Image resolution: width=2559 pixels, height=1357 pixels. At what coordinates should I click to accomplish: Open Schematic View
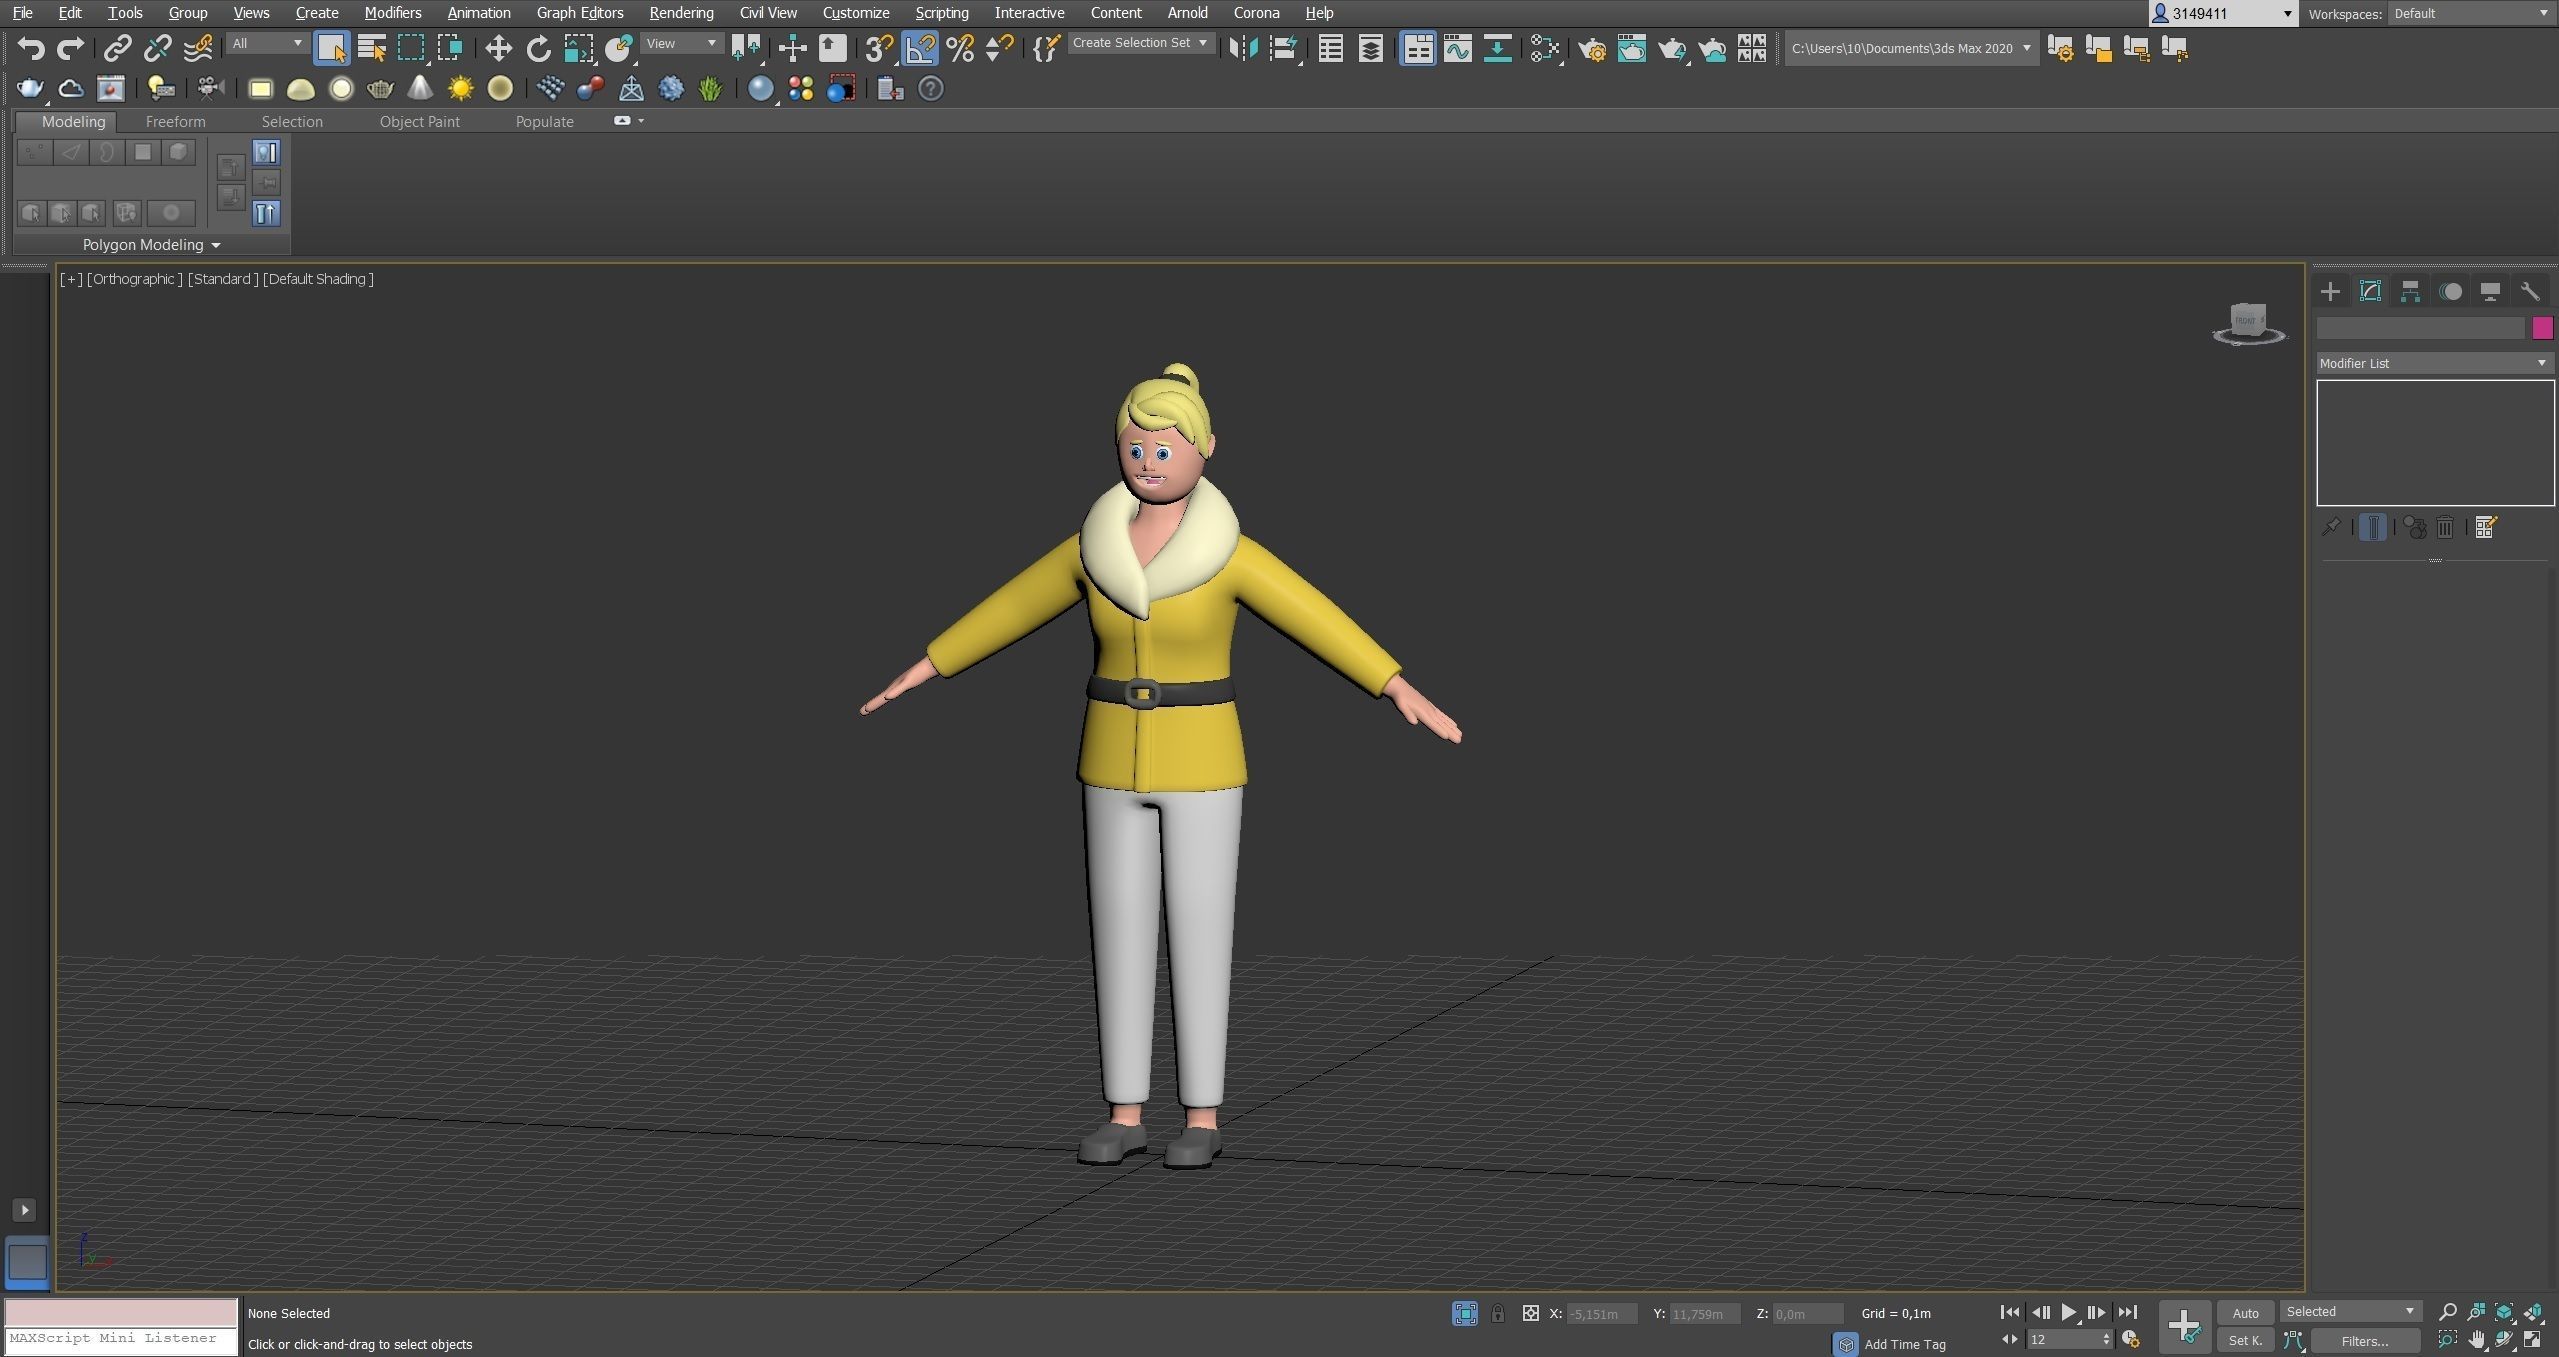(x=1497, y=48)
